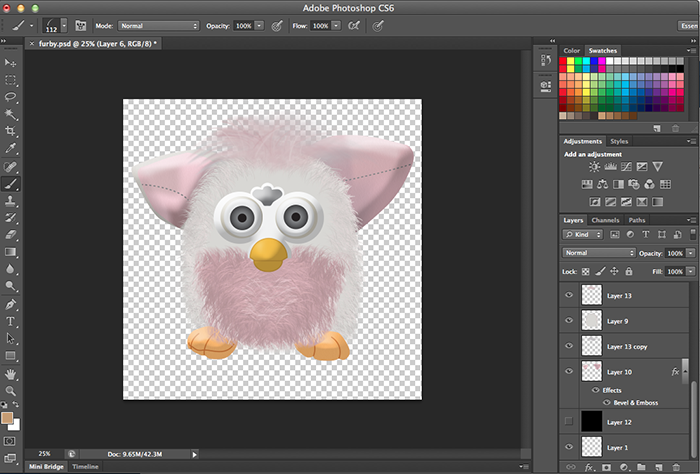Select the Zoom tool
The image size is (700, 474).
point(10,391)
